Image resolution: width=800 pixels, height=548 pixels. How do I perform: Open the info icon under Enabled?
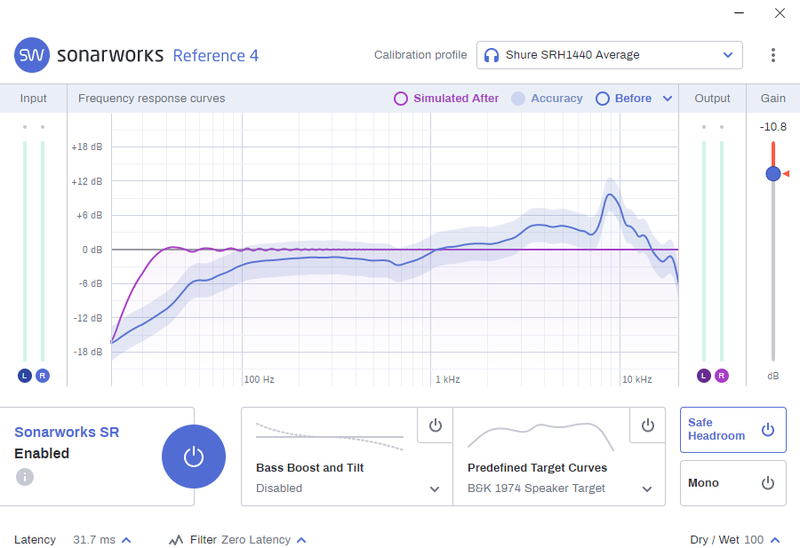(24, 477)
